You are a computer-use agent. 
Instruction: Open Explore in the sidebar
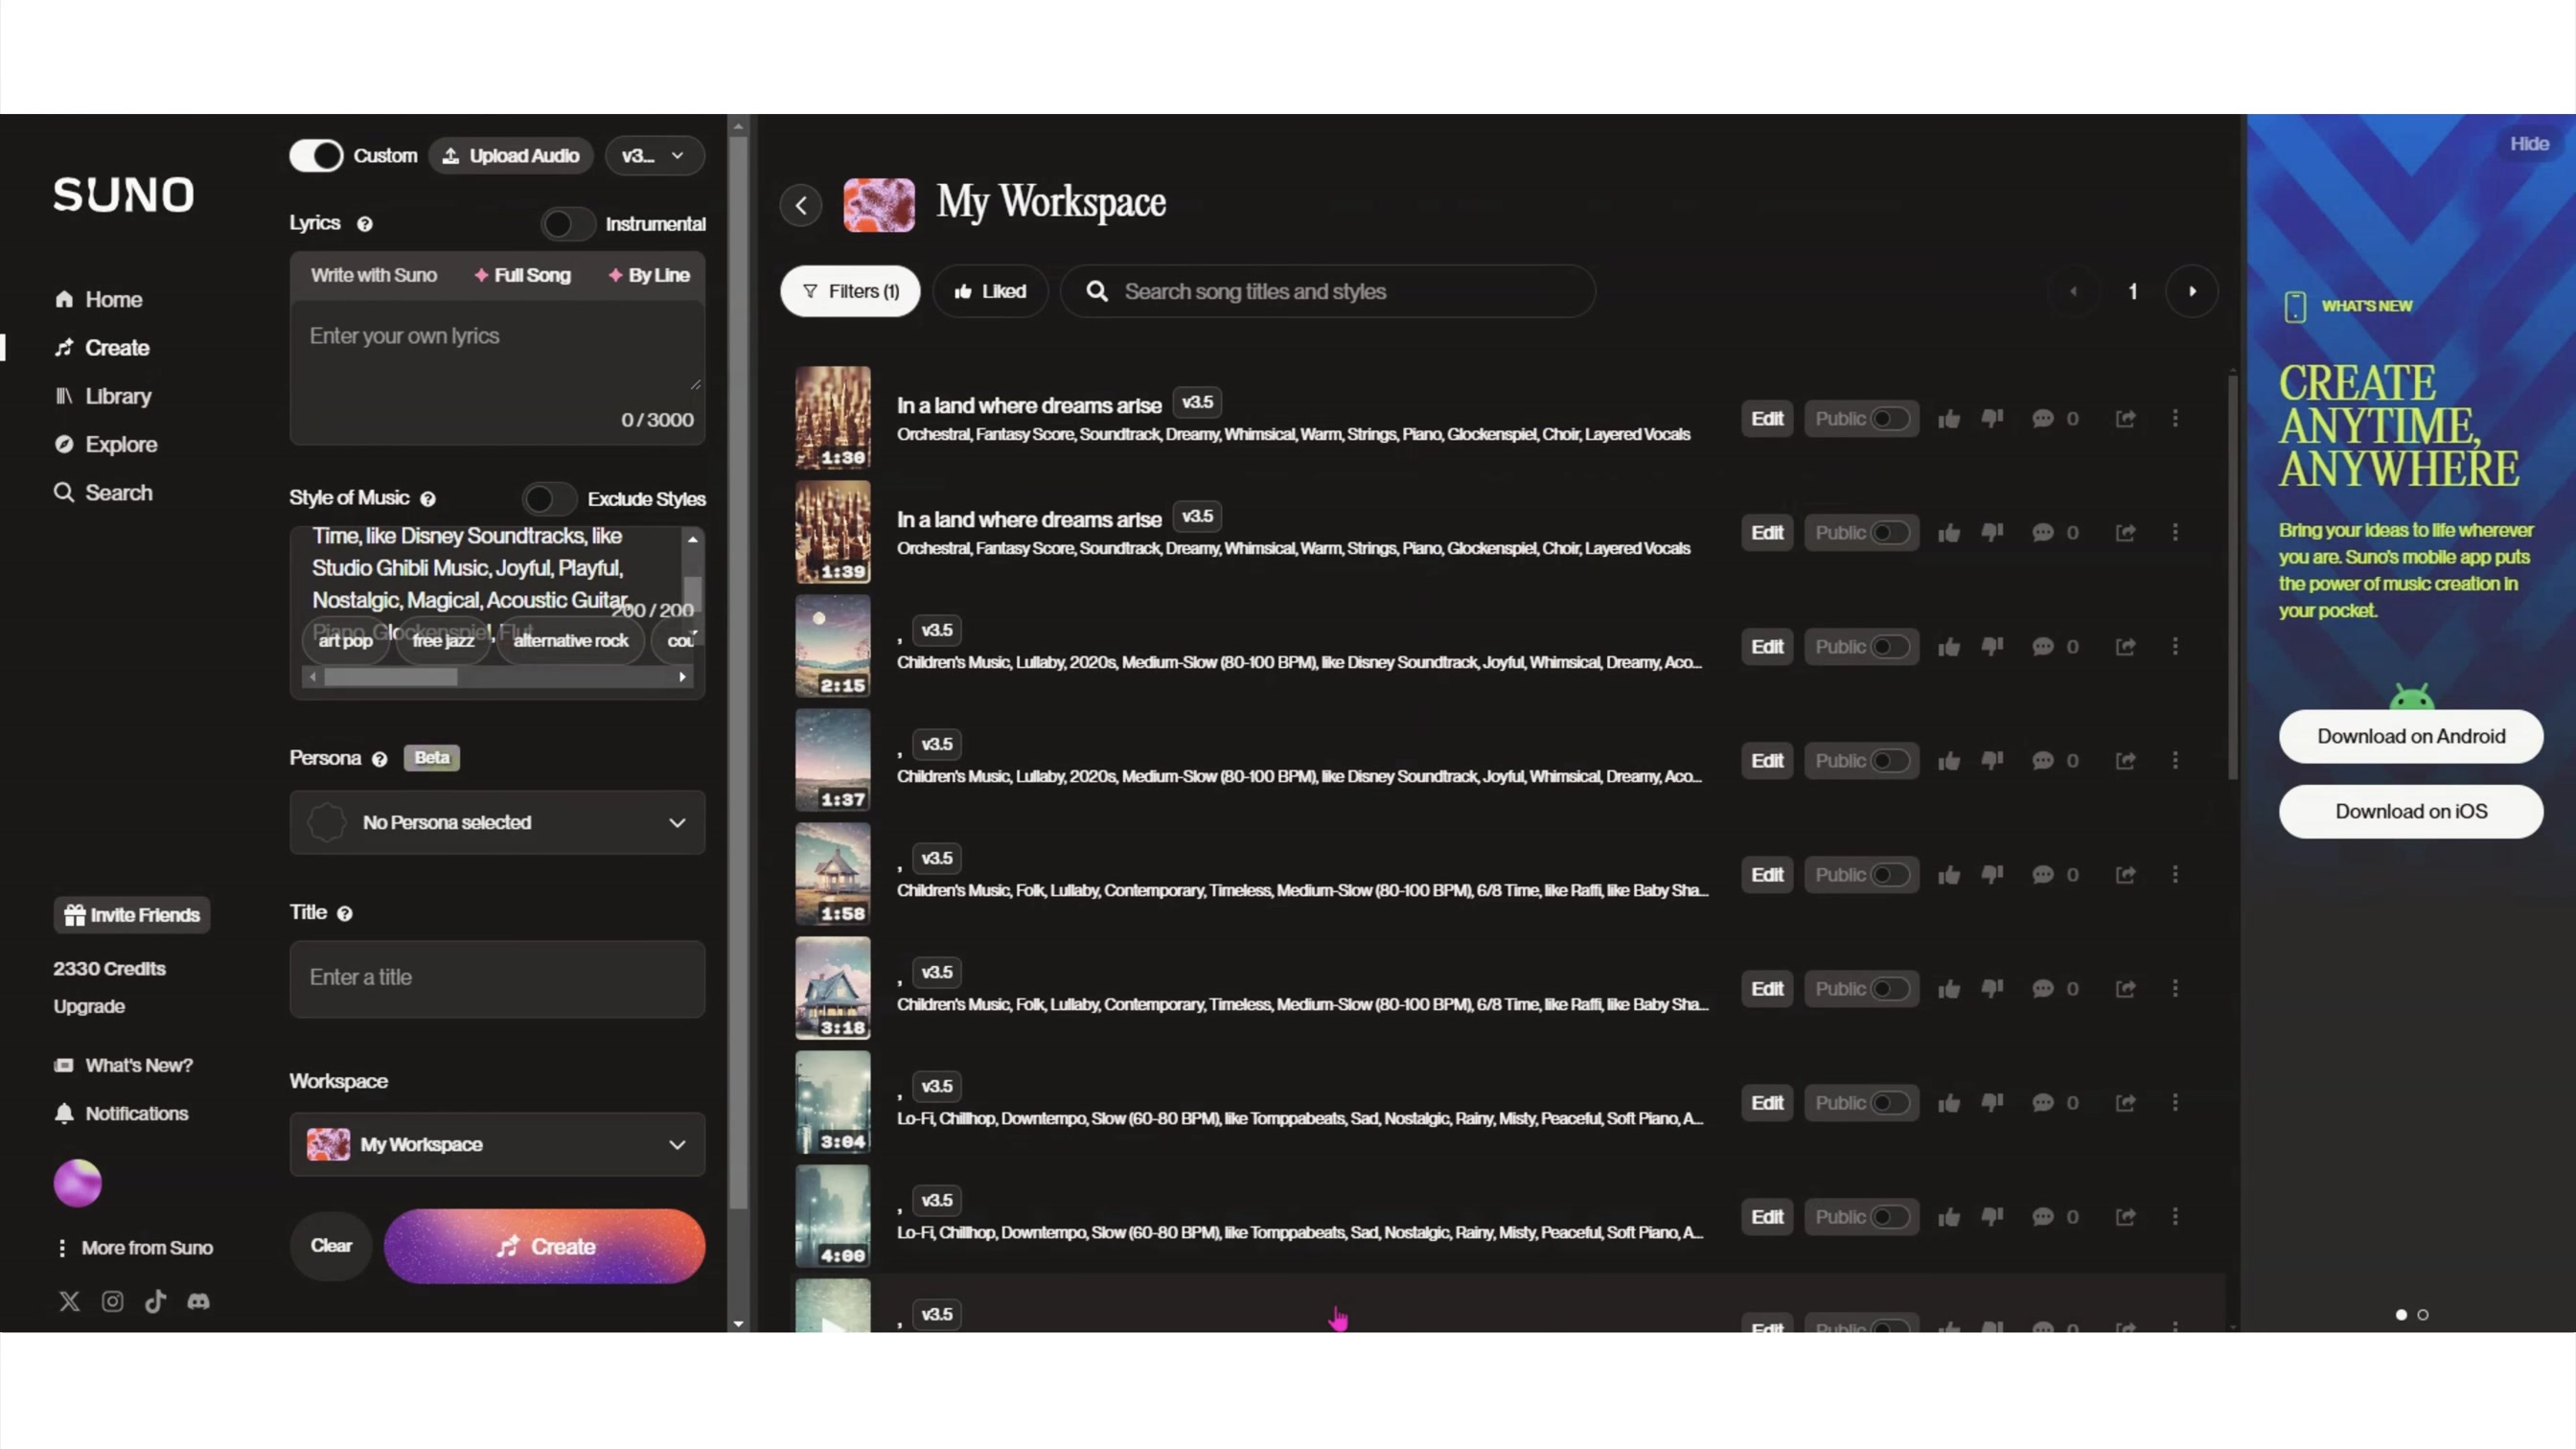click(106, 445)
